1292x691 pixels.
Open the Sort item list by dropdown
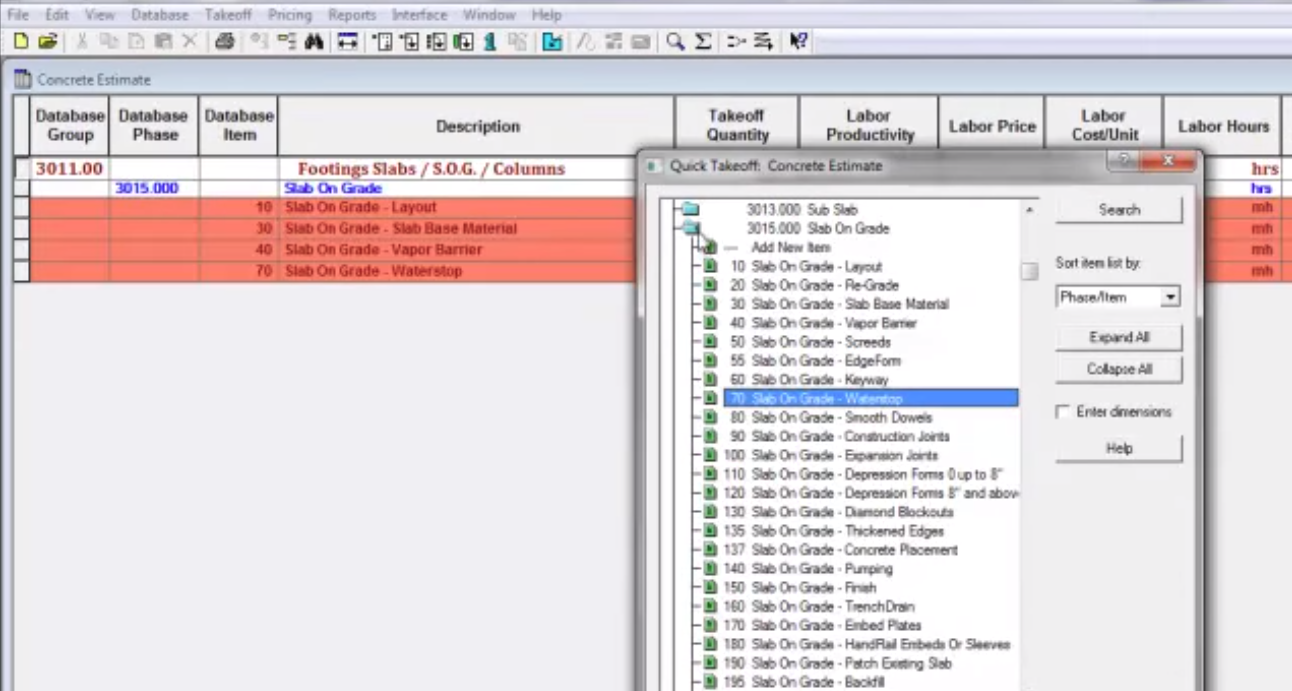click(x=1170, y=297)
